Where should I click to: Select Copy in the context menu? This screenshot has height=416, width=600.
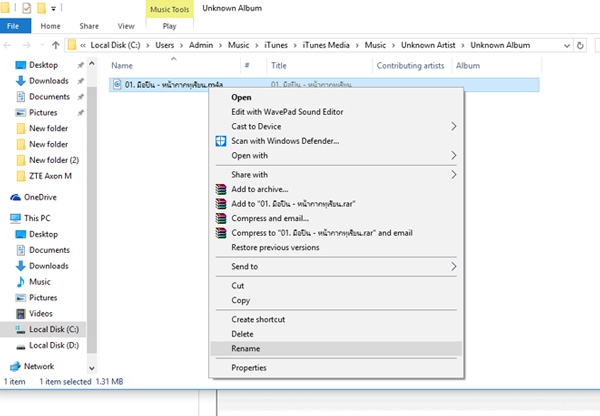pos(336,300)
